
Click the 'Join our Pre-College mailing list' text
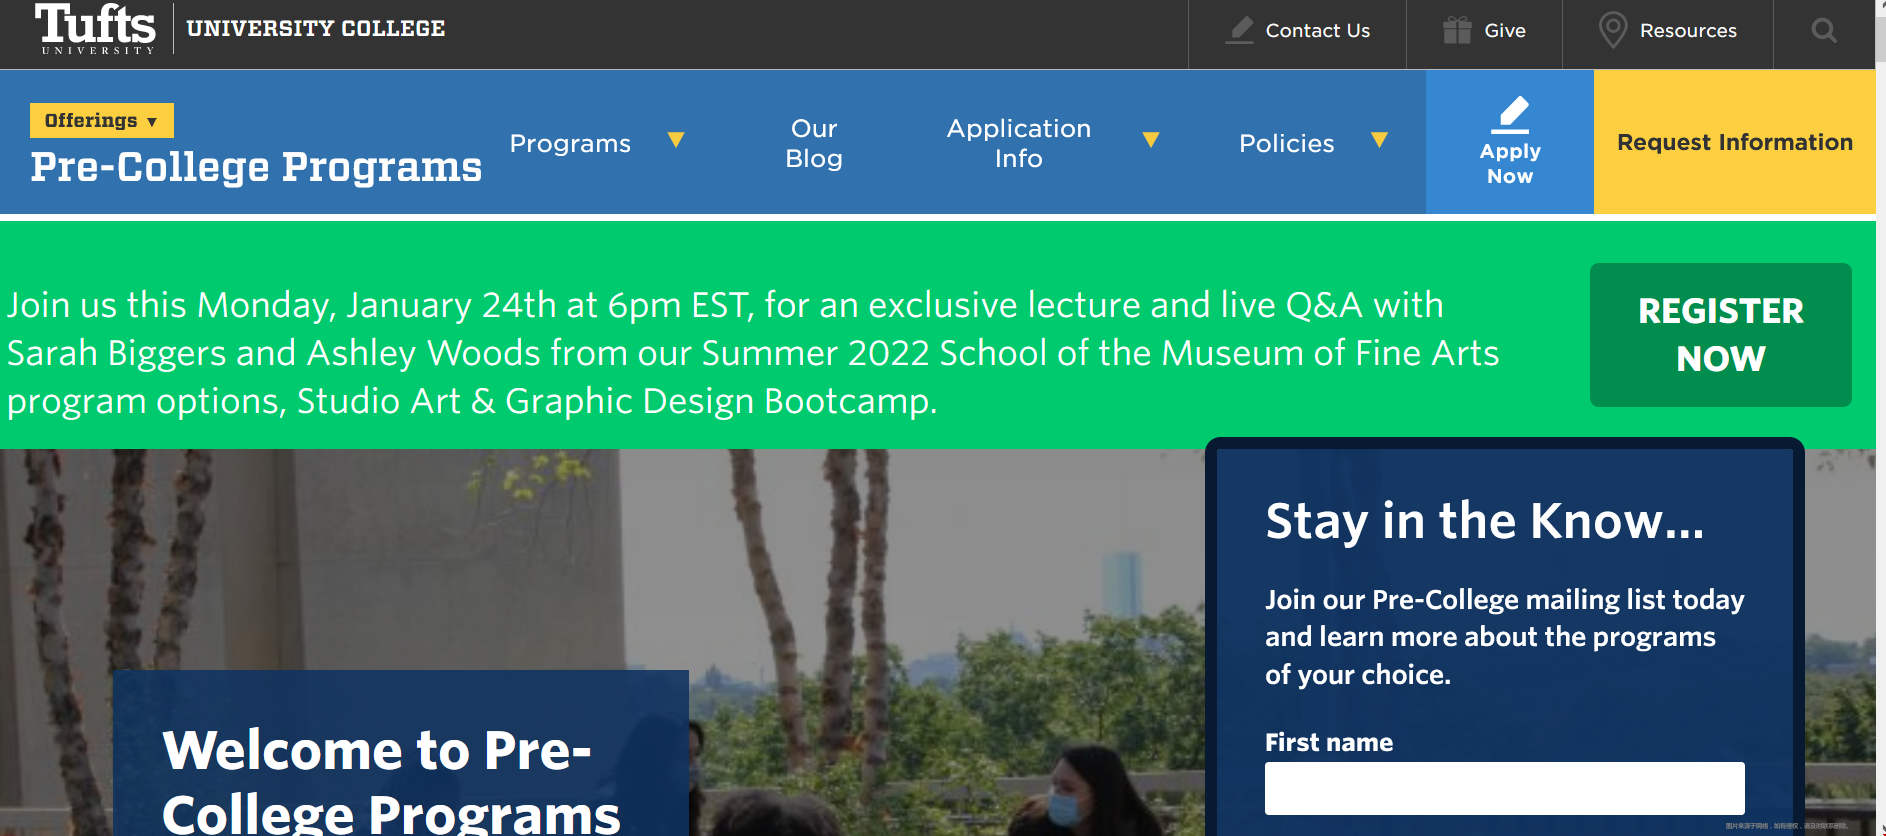1504,637
